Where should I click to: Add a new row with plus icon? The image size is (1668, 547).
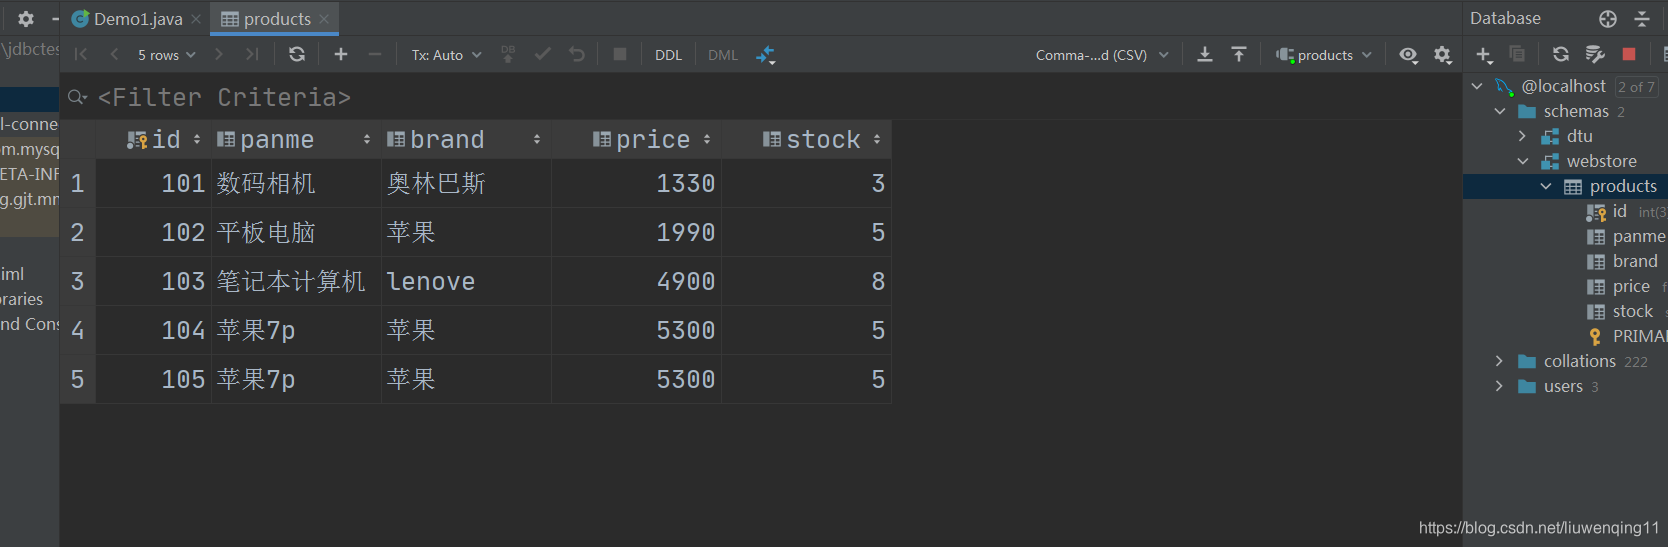341,55
